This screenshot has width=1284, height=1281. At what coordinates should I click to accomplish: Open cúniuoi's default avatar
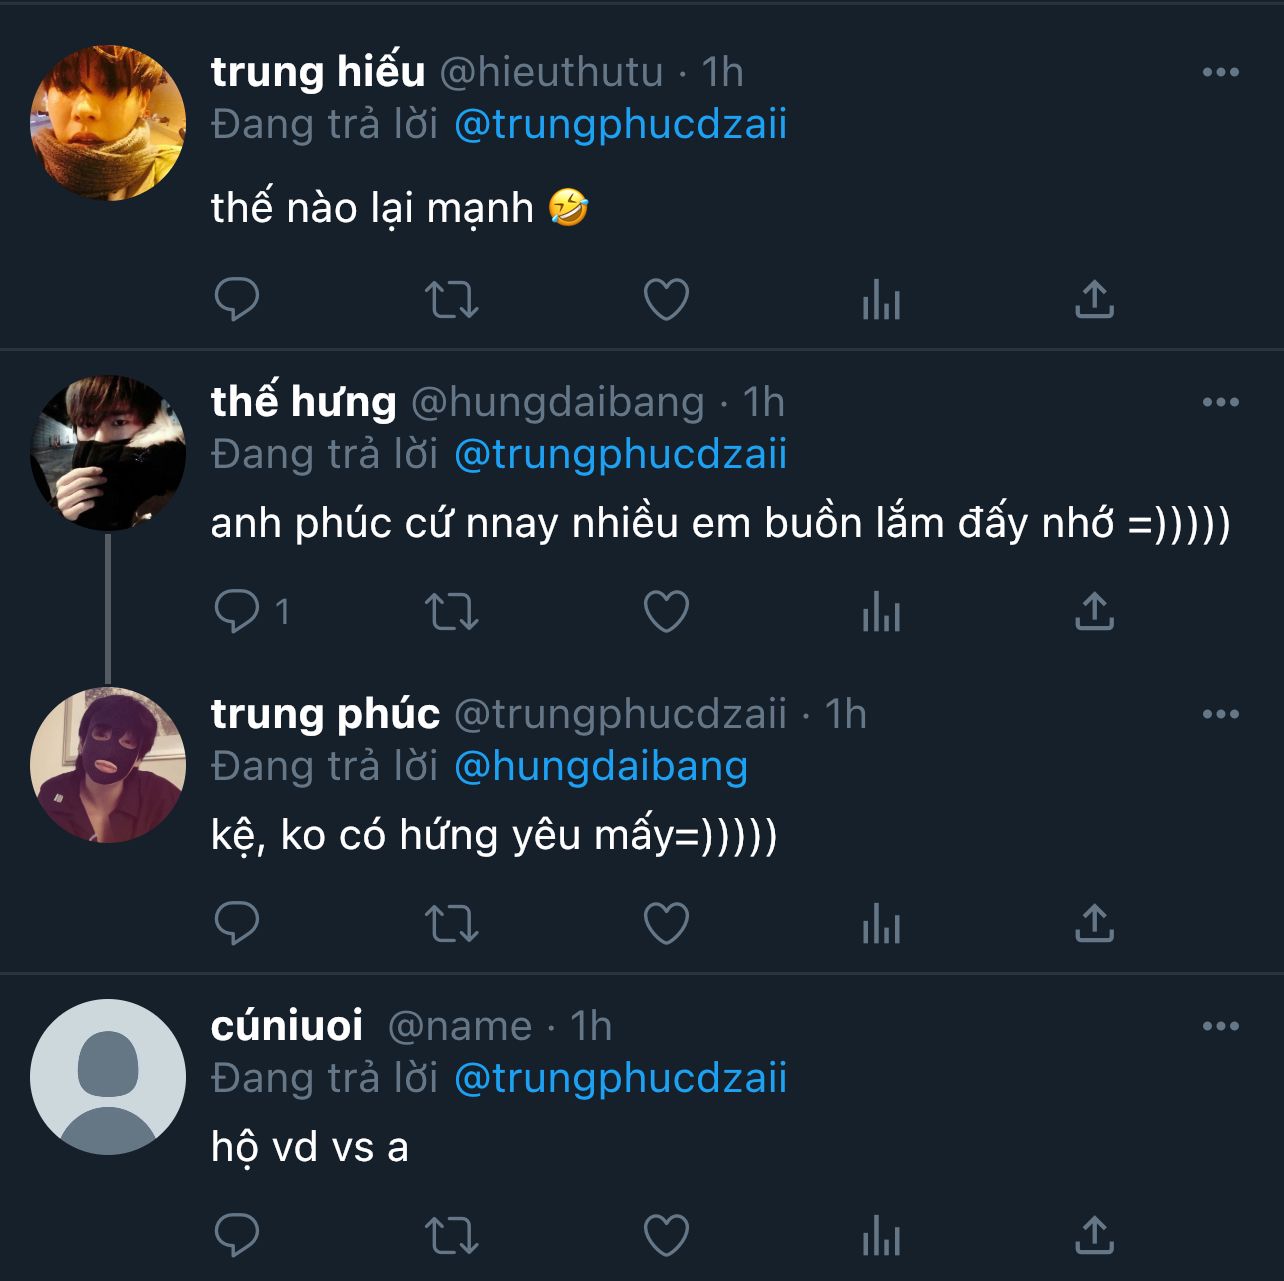point(108,1077)
